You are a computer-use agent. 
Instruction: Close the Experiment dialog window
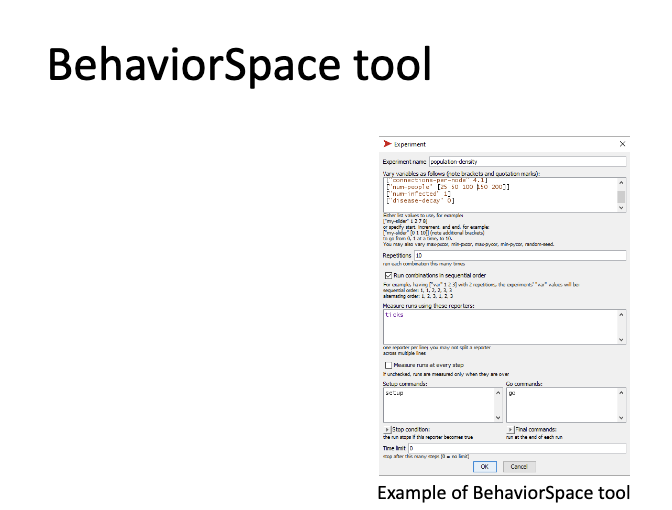coord(622,144)
